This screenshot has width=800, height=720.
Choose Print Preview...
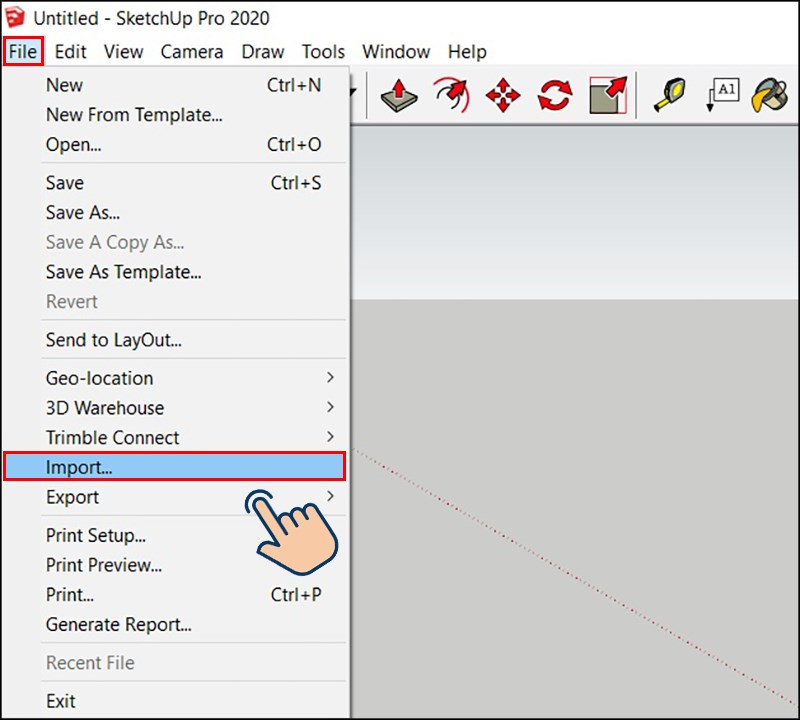tap(175, 564)
